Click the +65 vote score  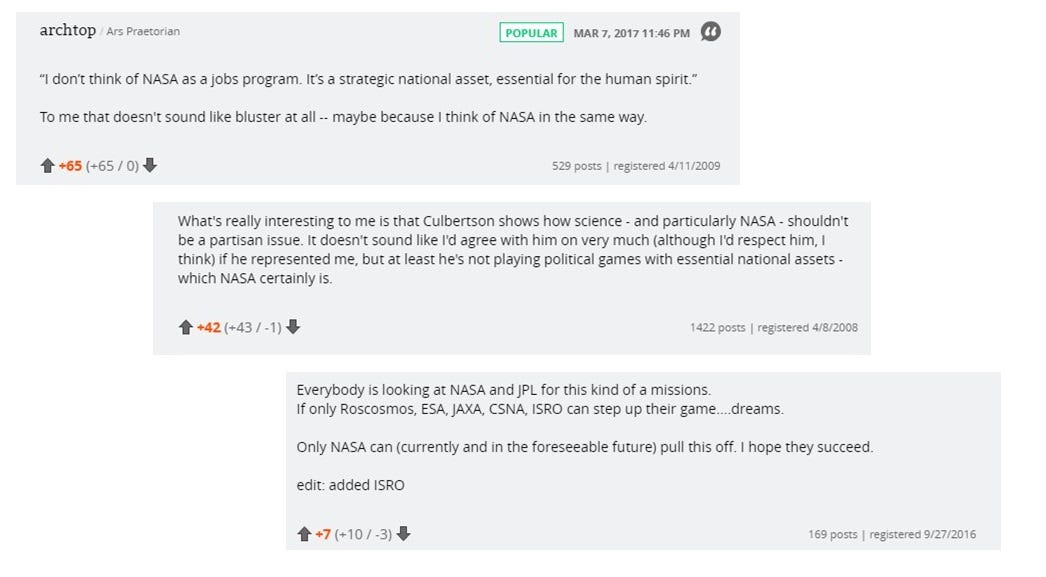point(70,166)
